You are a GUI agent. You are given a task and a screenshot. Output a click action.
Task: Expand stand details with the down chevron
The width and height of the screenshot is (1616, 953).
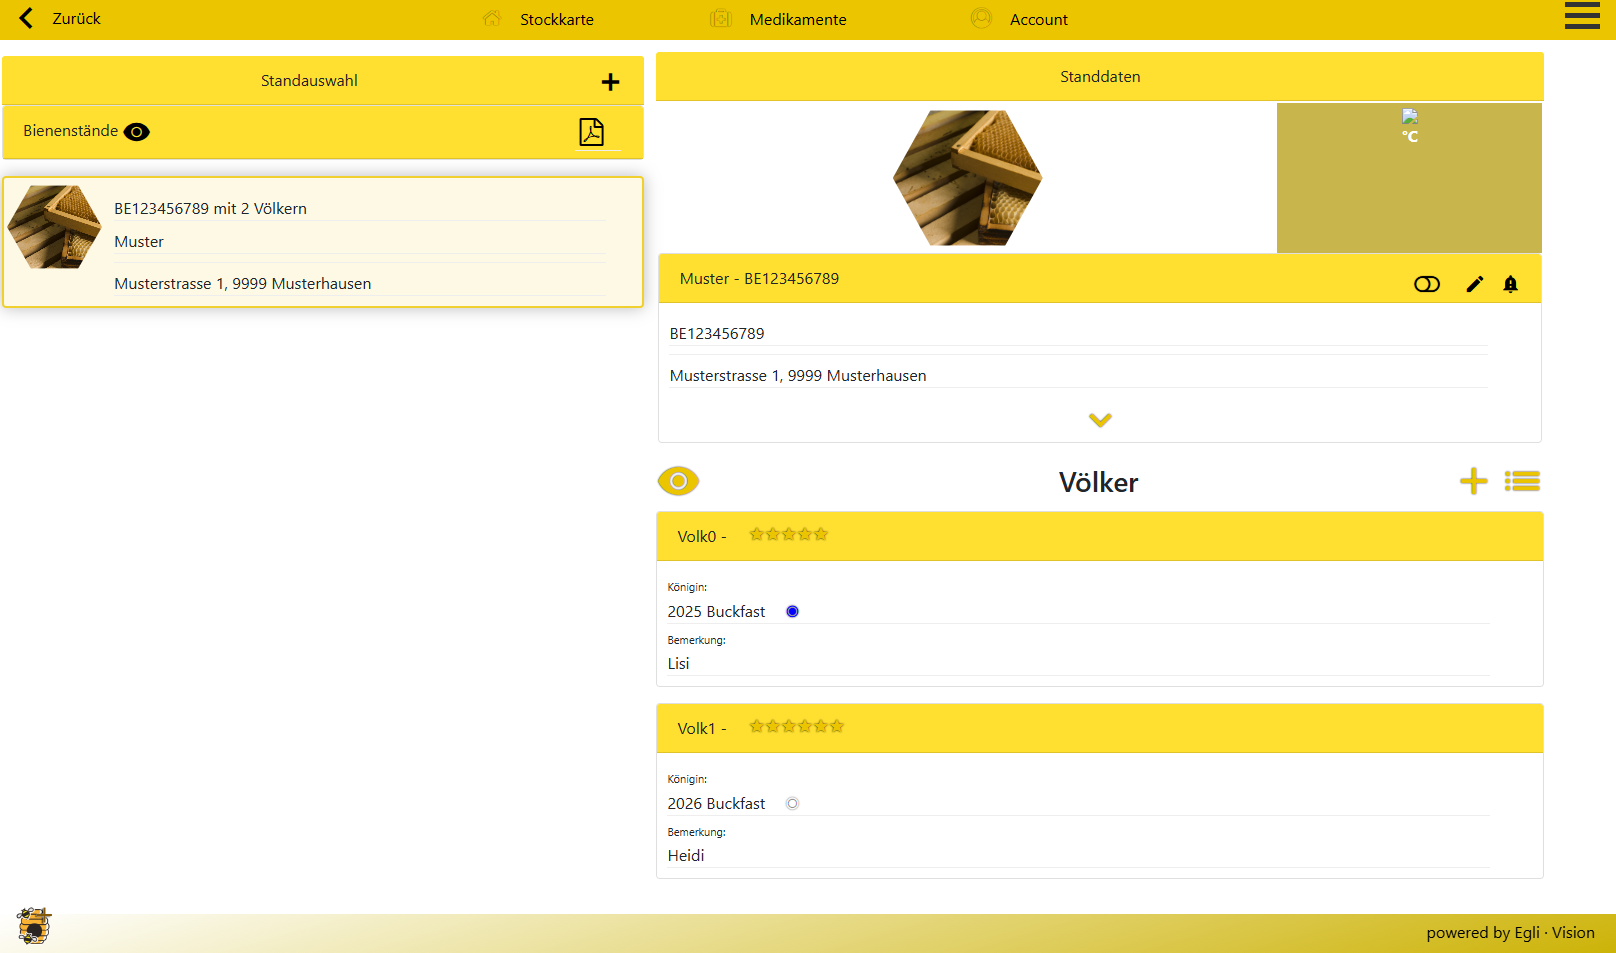pyautogui.click(x=1100, y=420)
